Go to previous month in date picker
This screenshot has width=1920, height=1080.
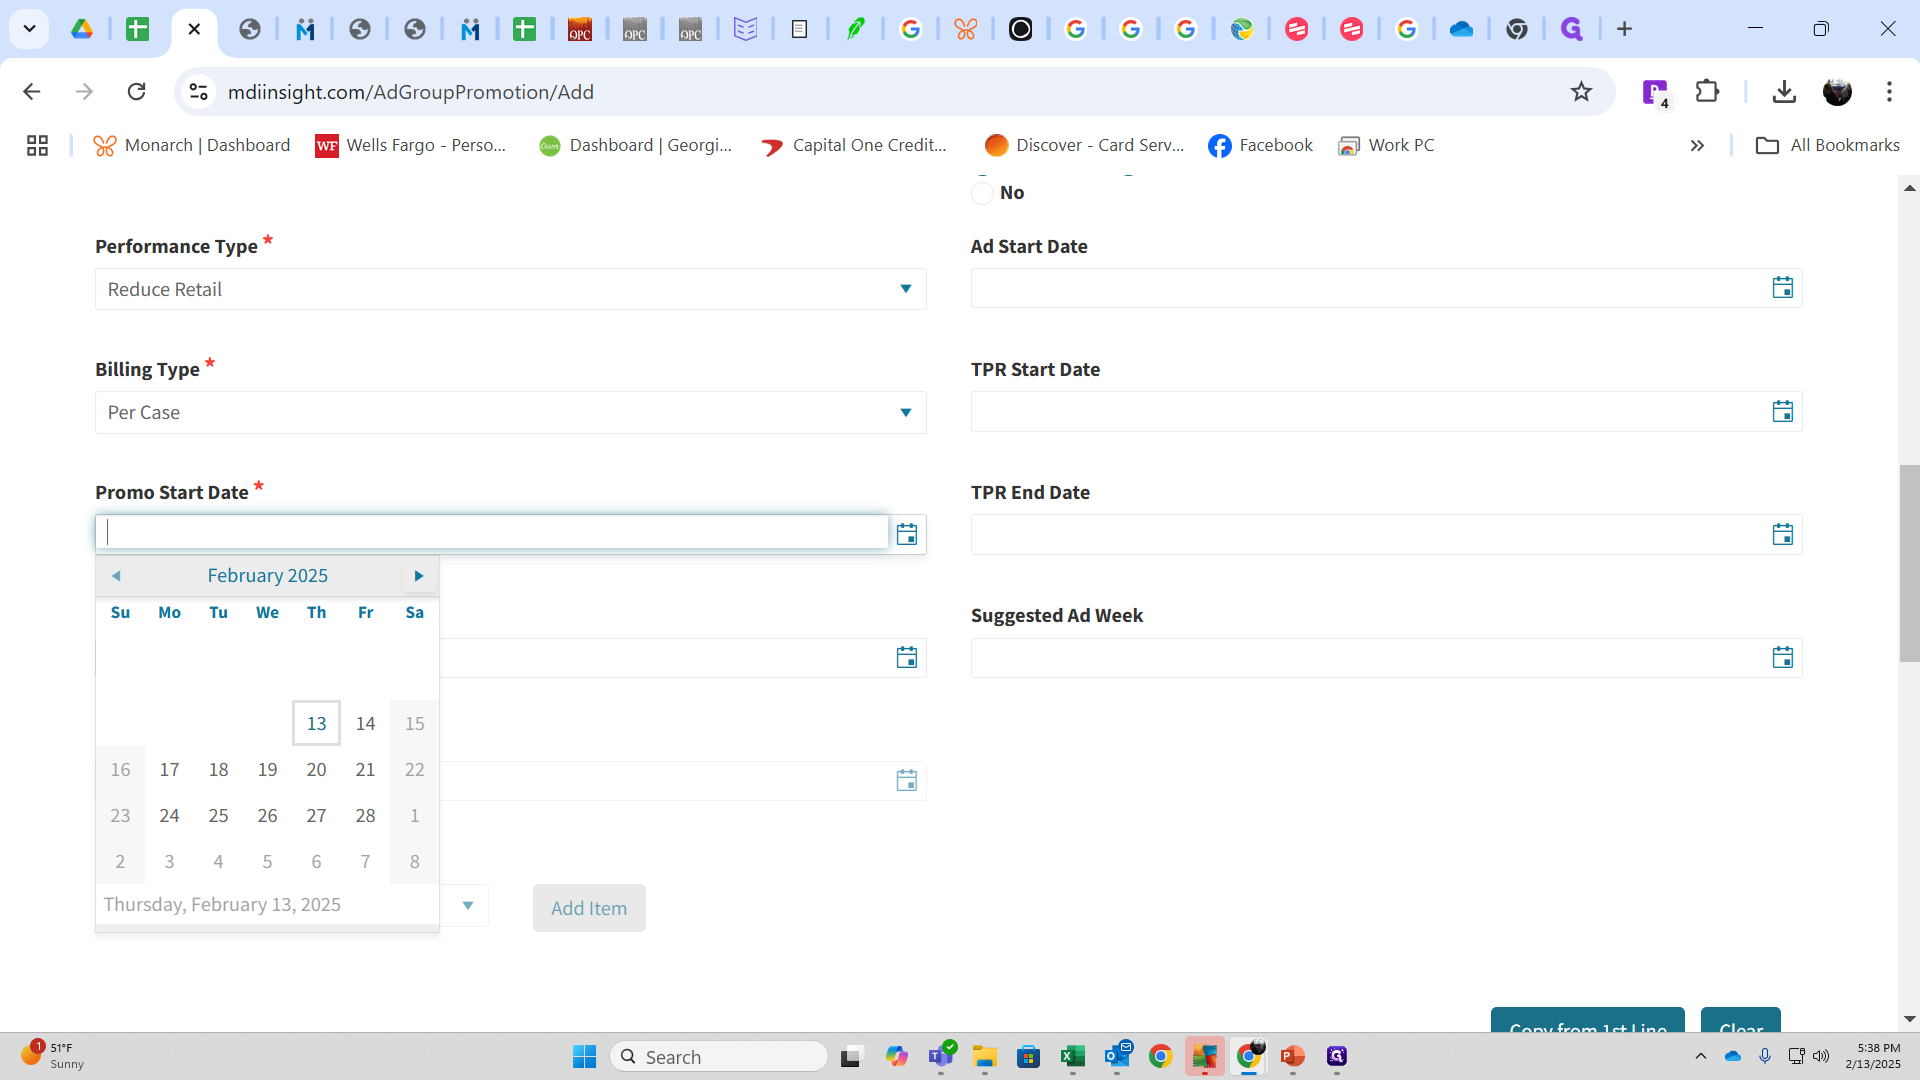[116, 575]
